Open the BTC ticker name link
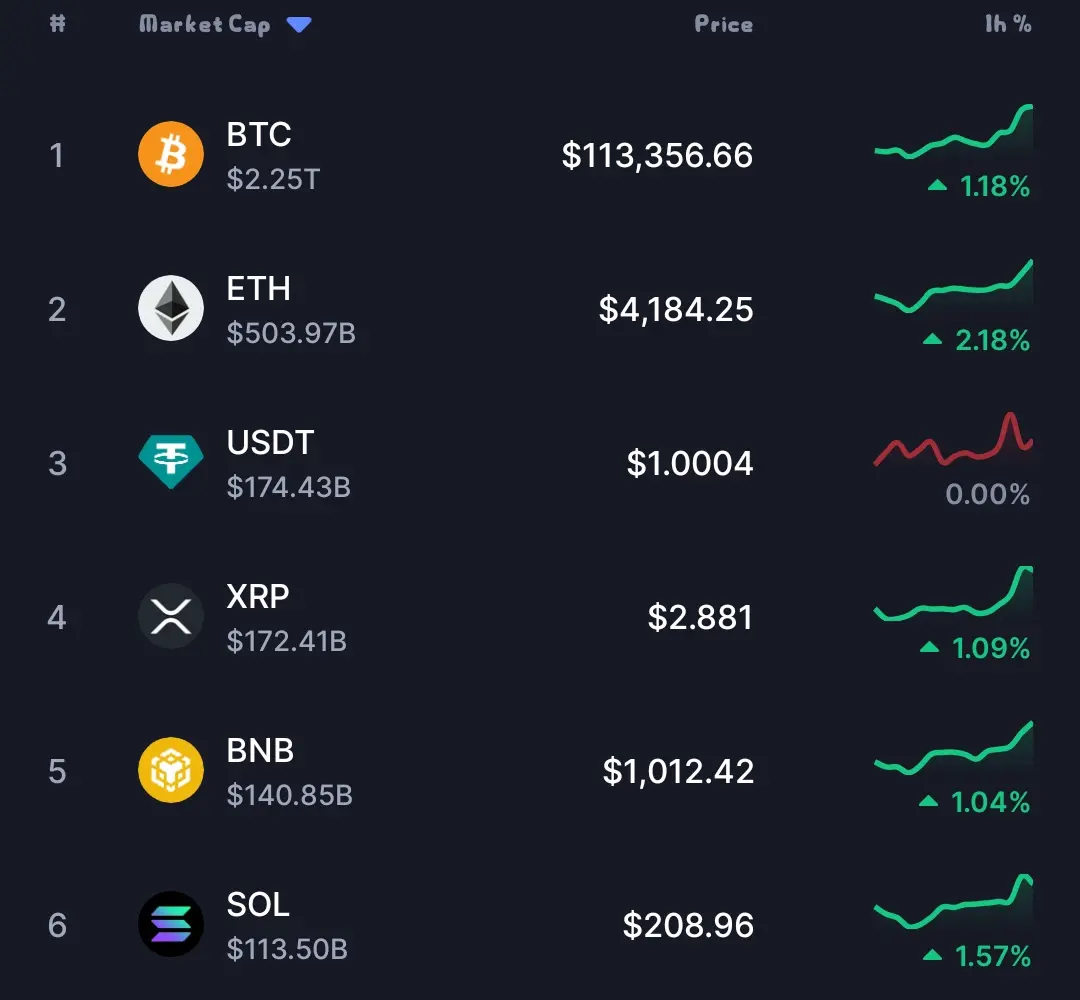 (259, 134)
